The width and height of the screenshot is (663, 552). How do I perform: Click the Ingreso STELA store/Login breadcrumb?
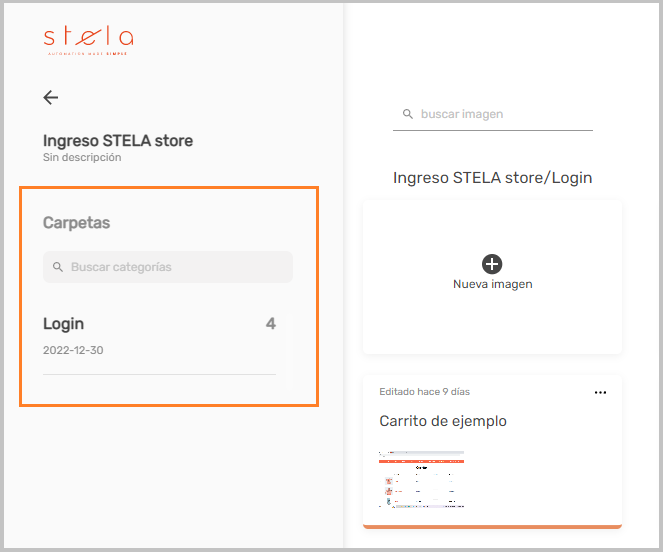tap(493, 178)
